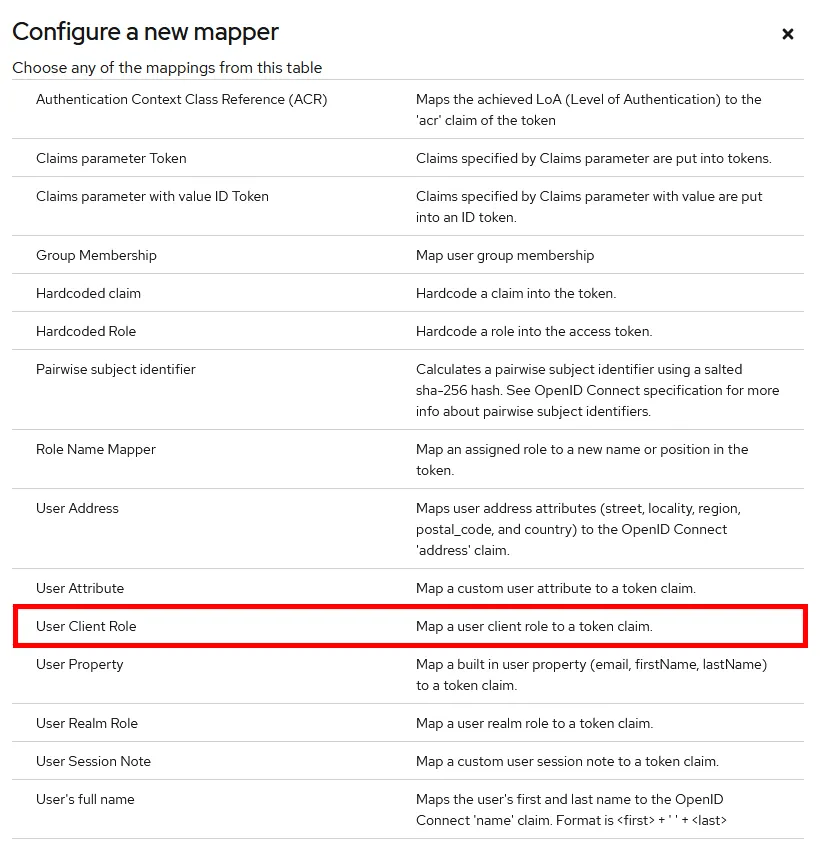This screenshot has width=822, height=855.
Task: Select Authentication Context Class Reference (ACR) mapper
Action: 181,100
